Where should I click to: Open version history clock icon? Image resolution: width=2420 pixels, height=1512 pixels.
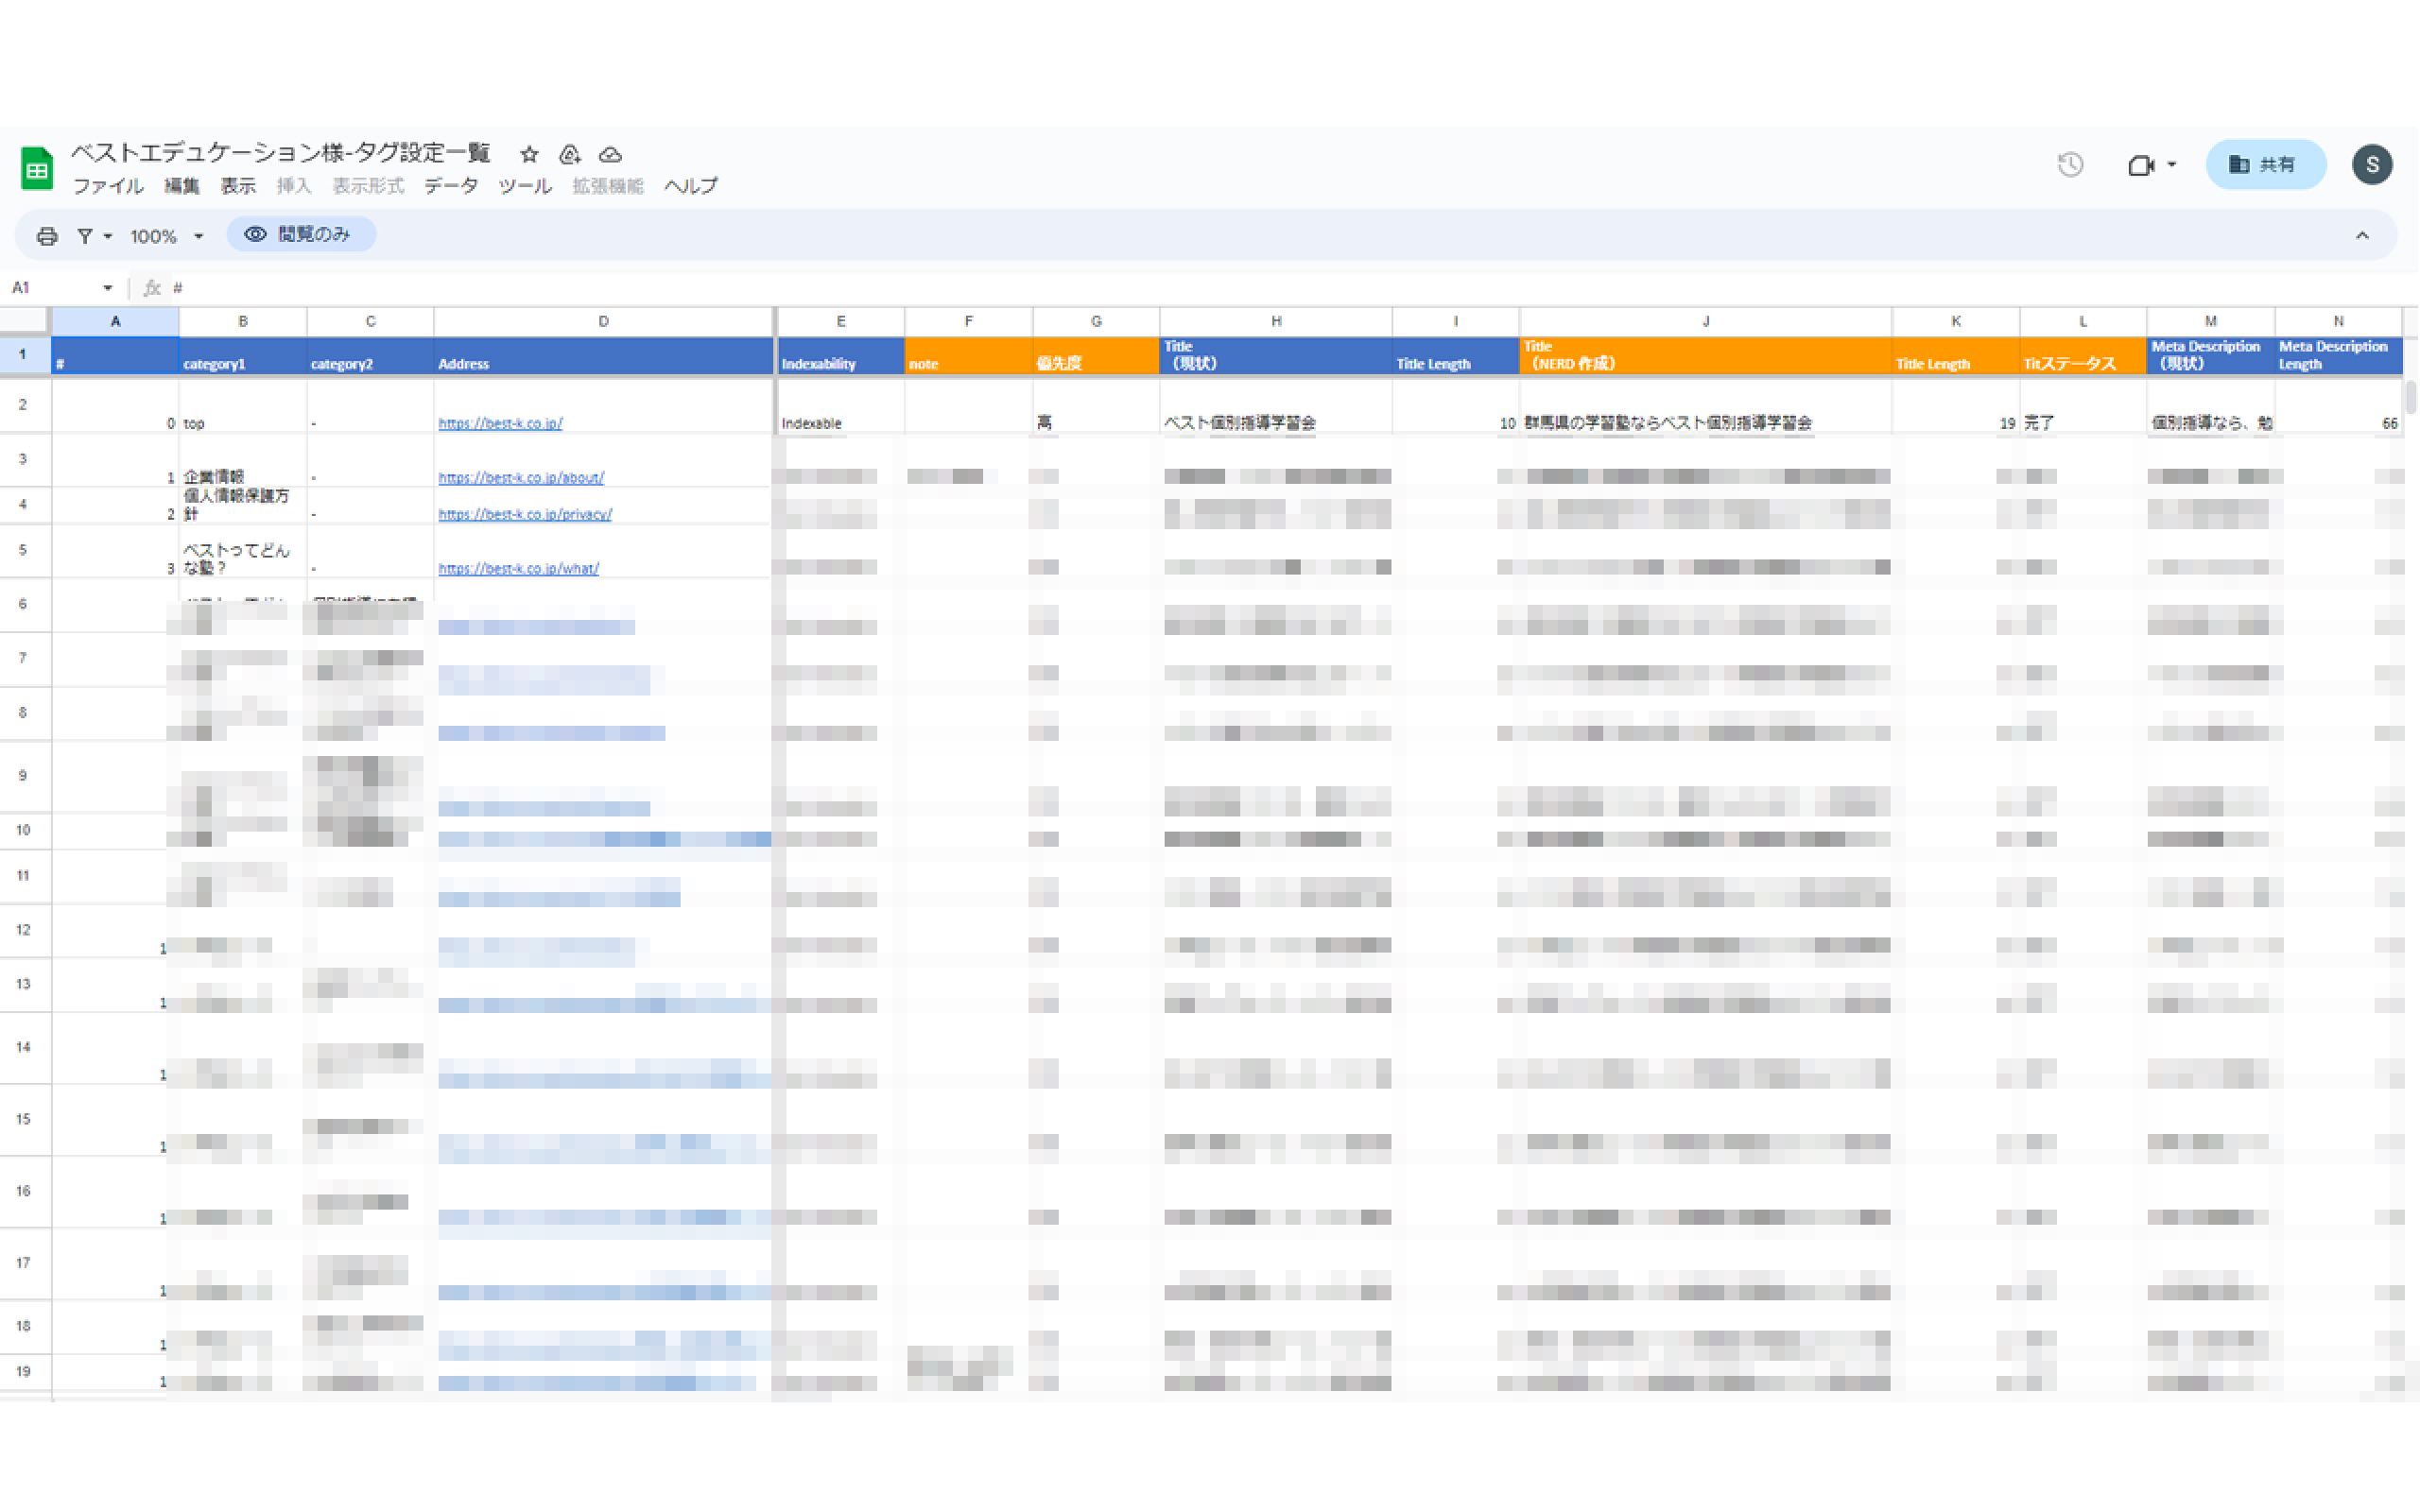[2070, 165]
